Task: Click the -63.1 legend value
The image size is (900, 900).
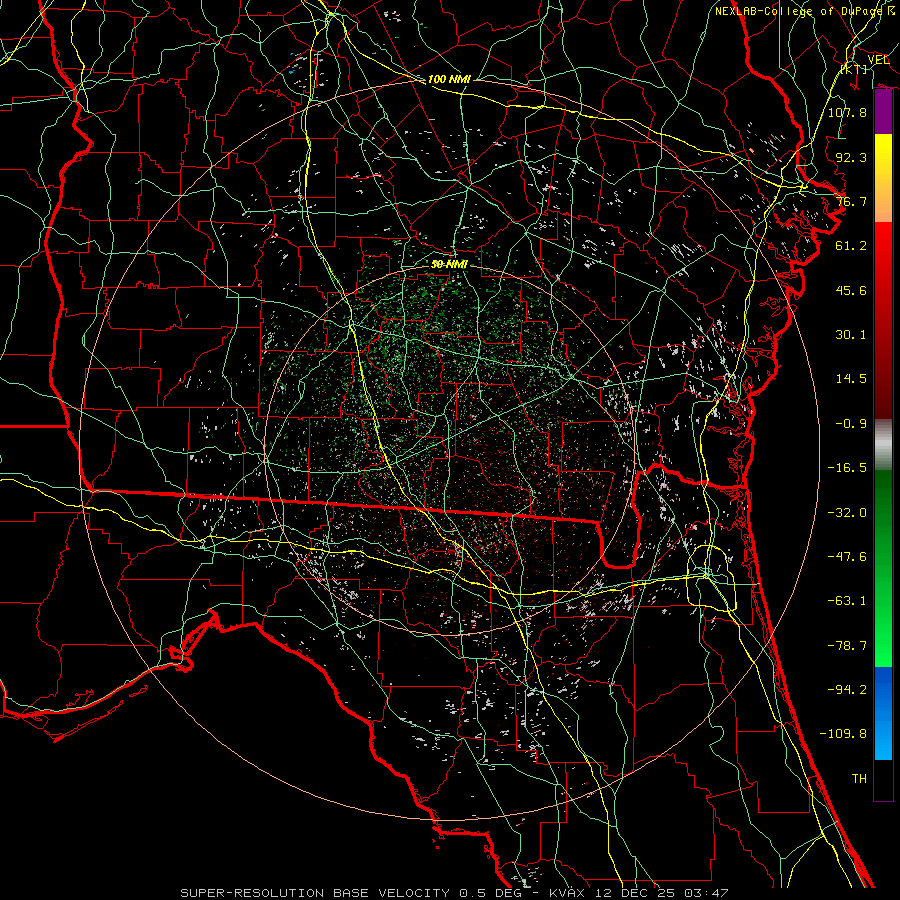Action: (x=847, y=601)
